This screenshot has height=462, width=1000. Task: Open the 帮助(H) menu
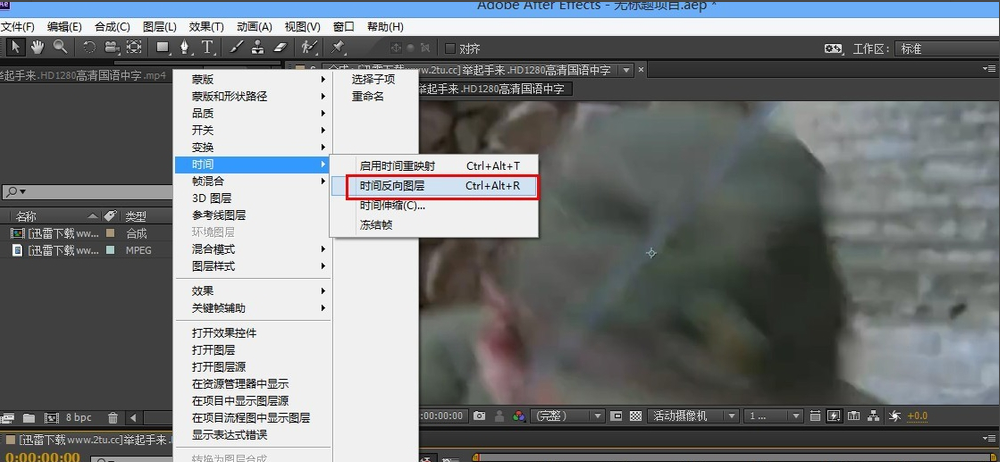pos(385,27)
